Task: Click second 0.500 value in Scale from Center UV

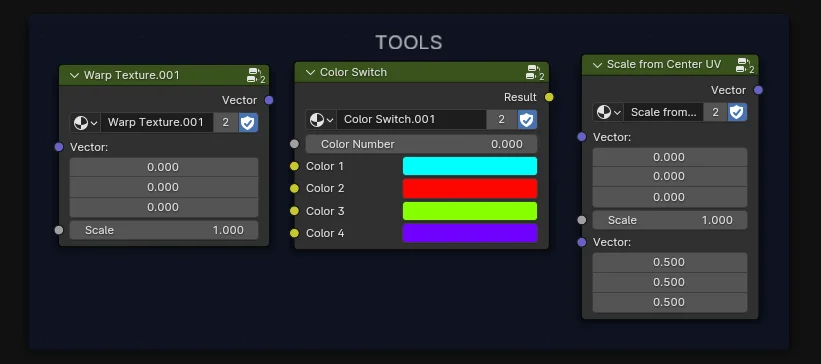Action: coord(670,282)
